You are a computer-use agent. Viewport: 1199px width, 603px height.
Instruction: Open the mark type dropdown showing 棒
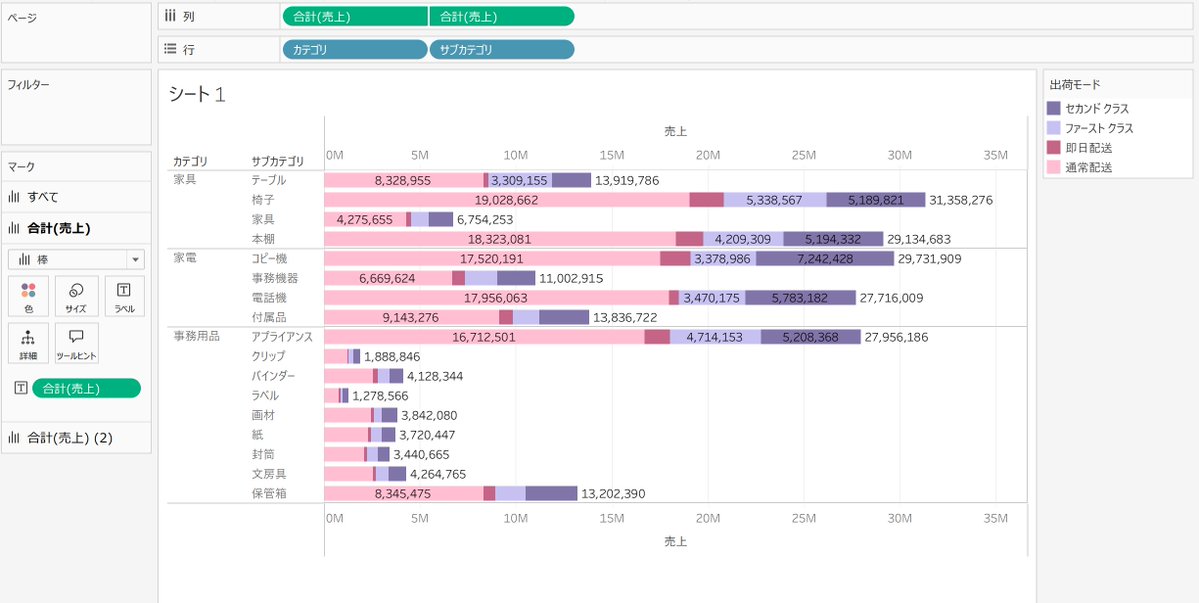coord(76,260)
